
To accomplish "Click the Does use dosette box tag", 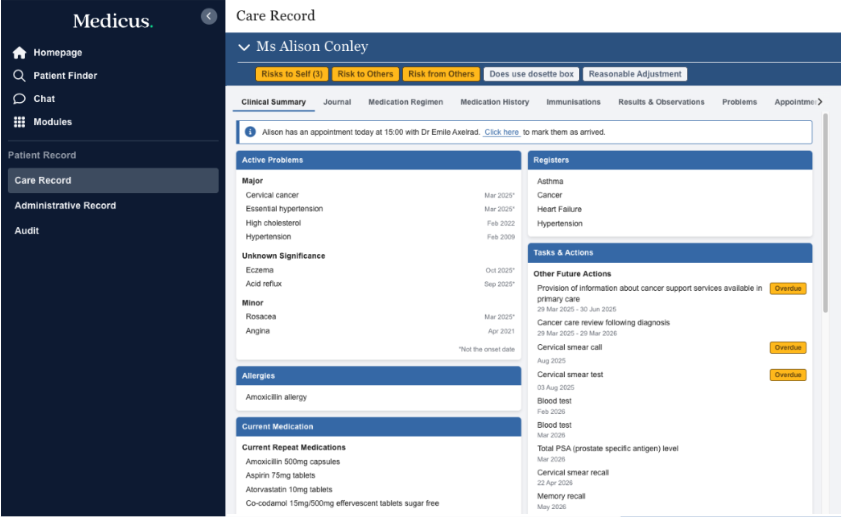I will 531,74.
